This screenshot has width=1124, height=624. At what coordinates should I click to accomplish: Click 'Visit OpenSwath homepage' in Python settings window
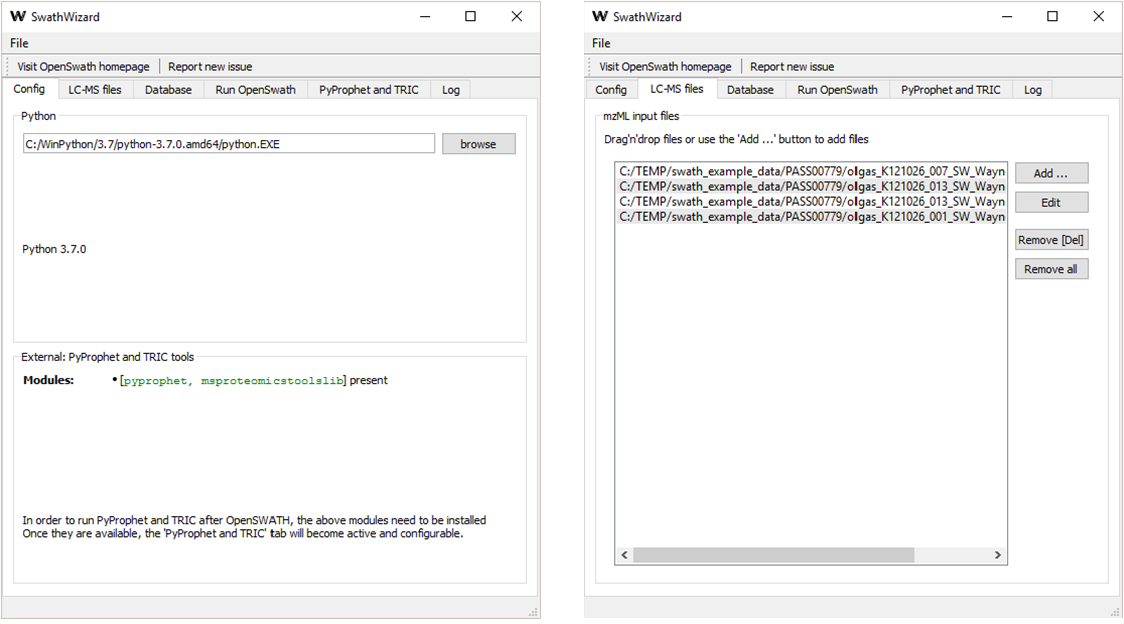coord(83,67)
